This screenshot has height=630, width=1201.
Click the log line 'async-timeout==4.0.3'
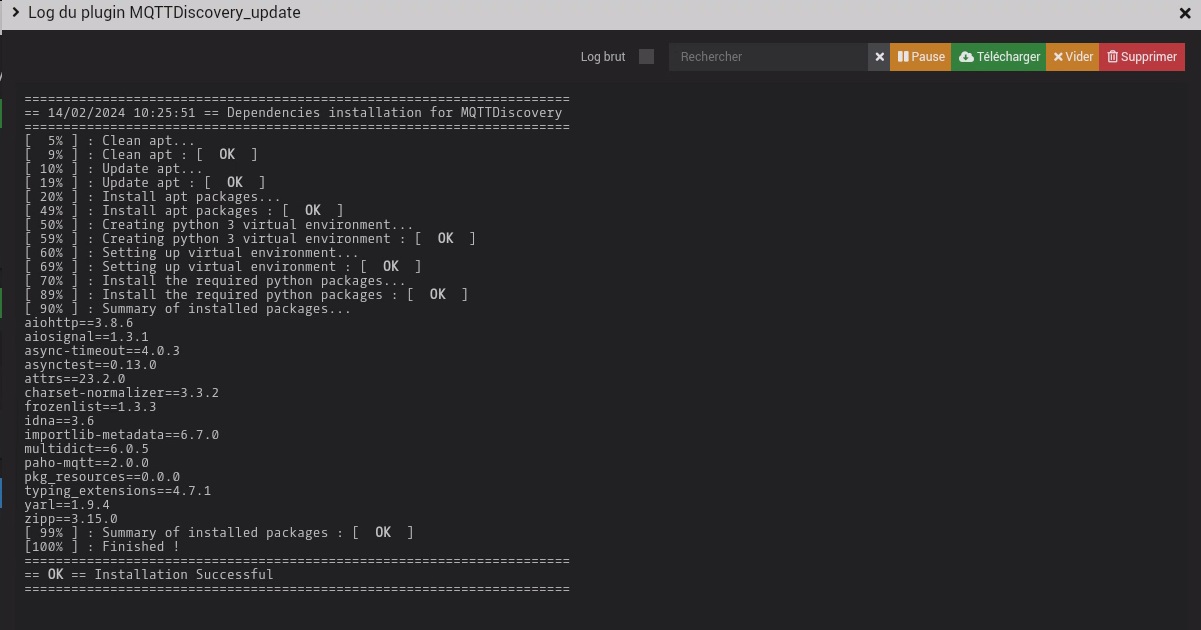pos(102,351)
